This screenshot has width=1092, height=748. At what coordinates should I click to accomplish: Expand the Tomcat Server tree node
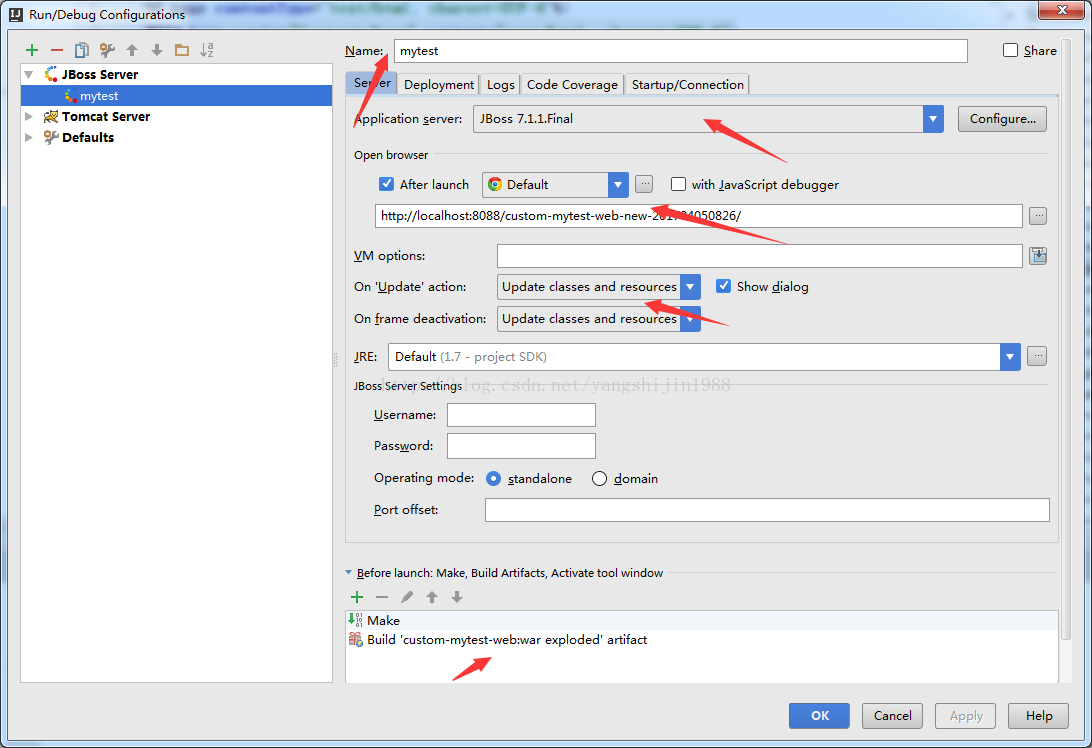(29, 116)
